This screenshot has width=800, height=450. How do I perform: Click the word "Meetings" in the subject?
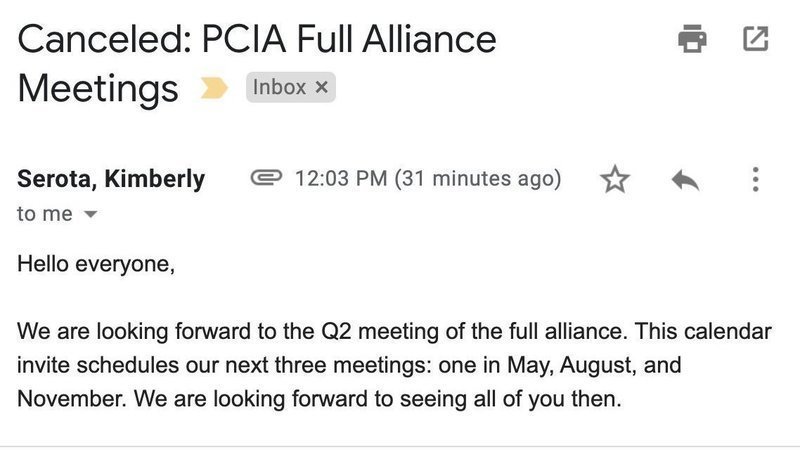pos(98,88)
